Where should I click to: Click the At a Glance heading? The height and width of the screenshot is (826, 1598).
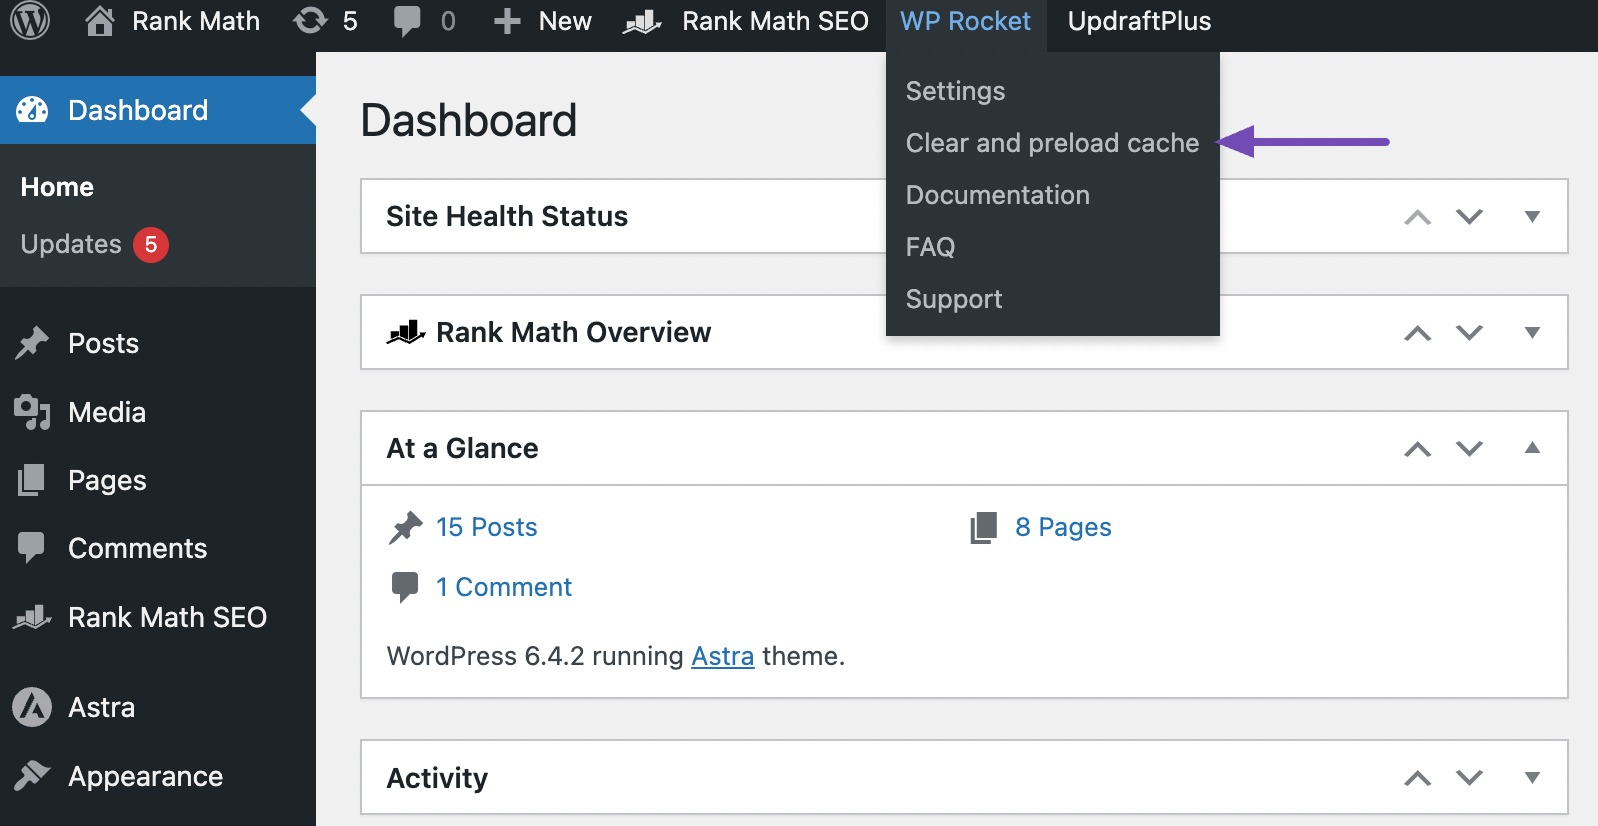(x=462, y=448)
